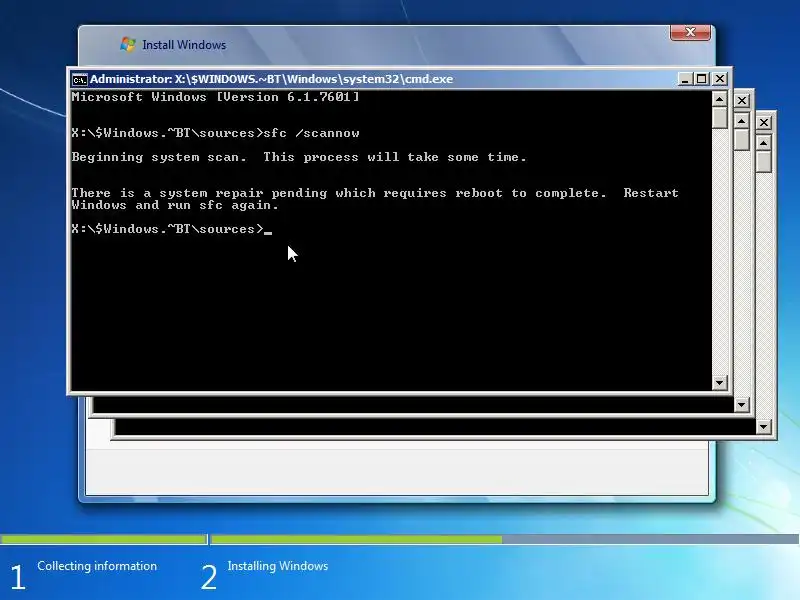800x600 pixels.
Task: Close the Install Windows dialog
Action: (690, 32)
